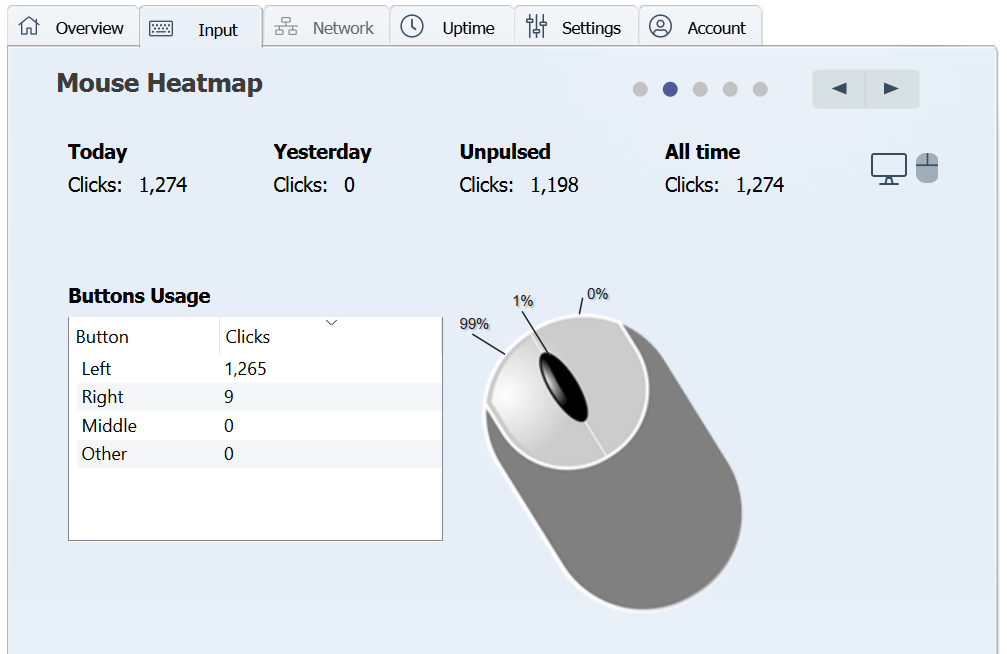Click the Buttons Usage heading
The width and height of the screenshot is (1007, 654).
[x=139, y=296]
